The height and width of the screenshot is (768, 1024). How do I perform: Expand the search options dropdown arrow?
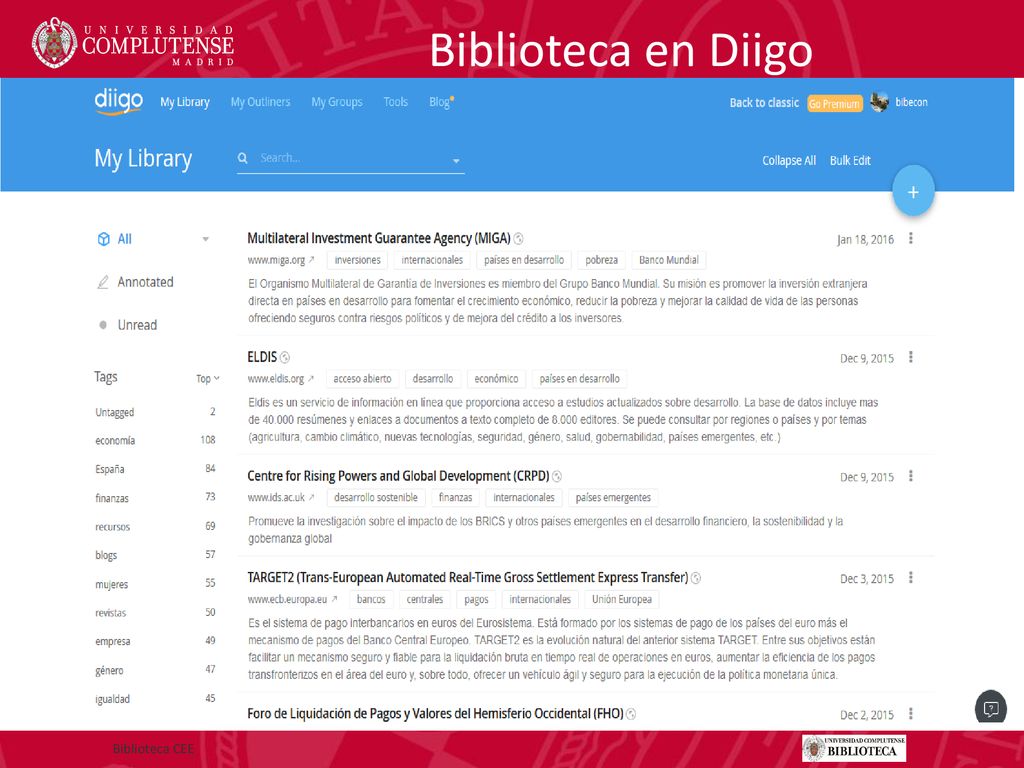click(456, 161)
